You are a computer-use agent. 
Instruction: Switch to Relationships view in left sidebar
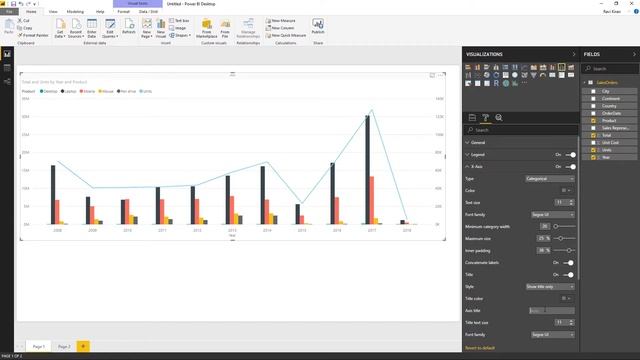(x=7, y=82)
